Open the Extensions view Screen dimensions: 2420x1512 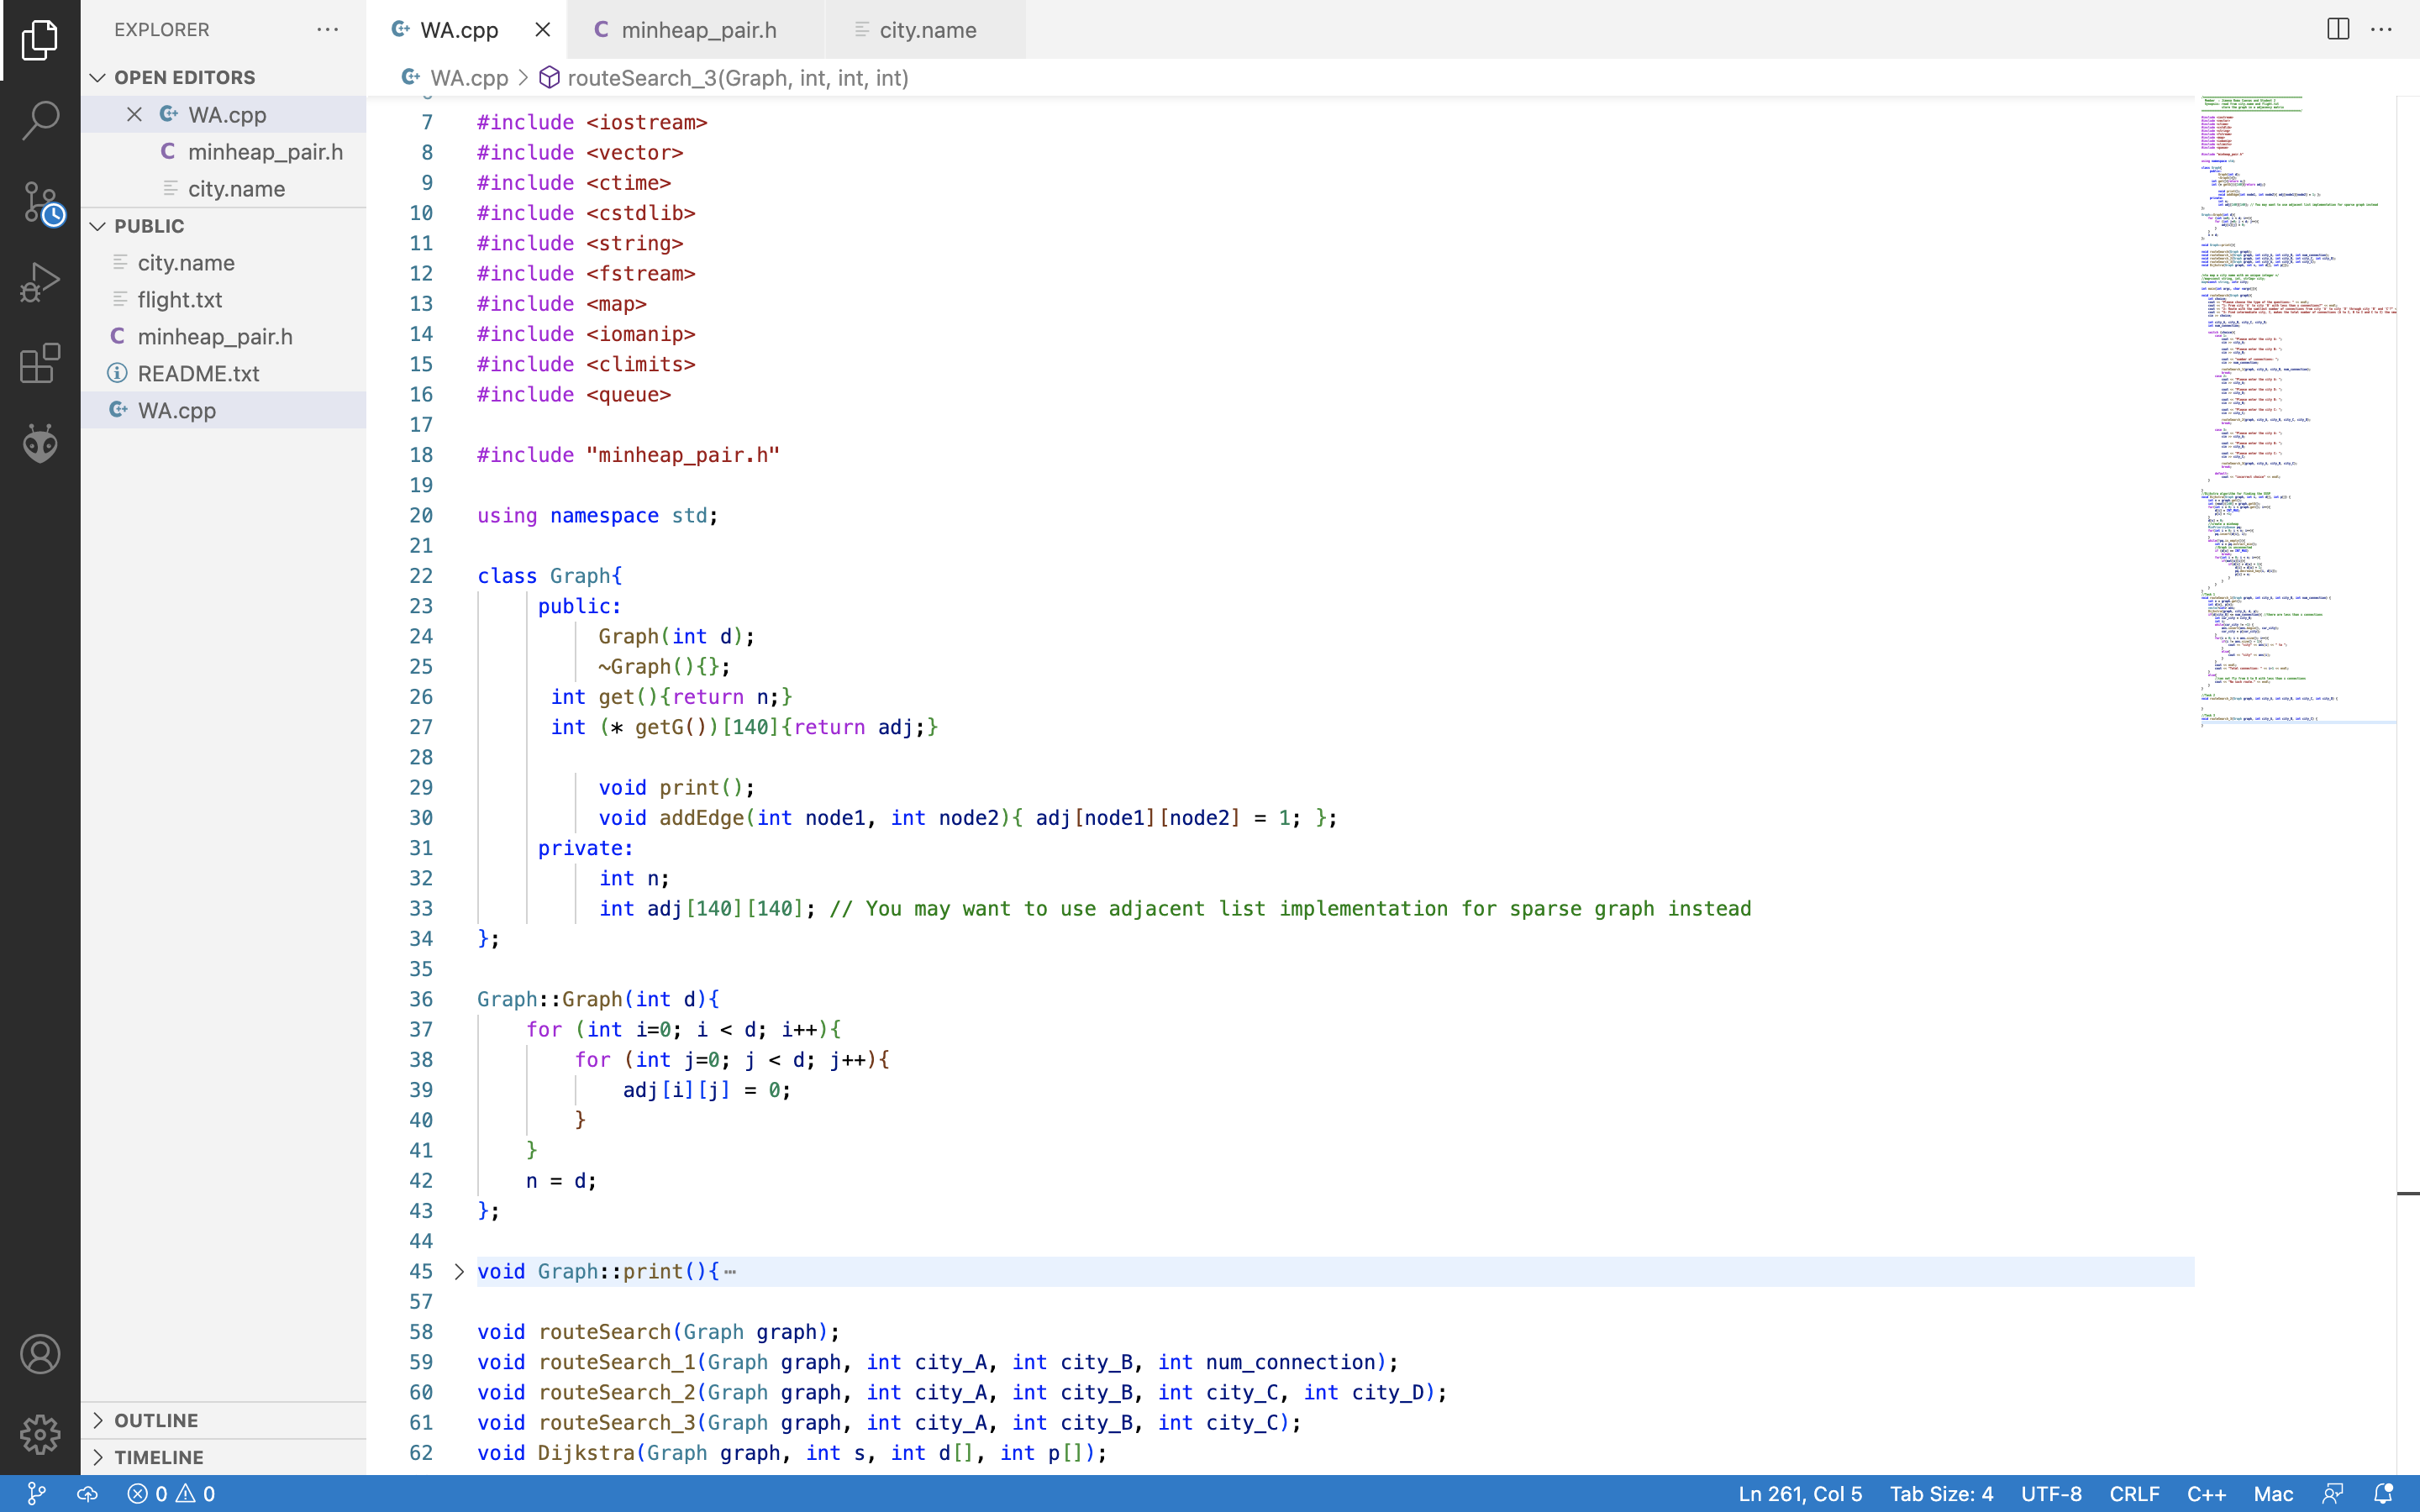click(40, 363)
